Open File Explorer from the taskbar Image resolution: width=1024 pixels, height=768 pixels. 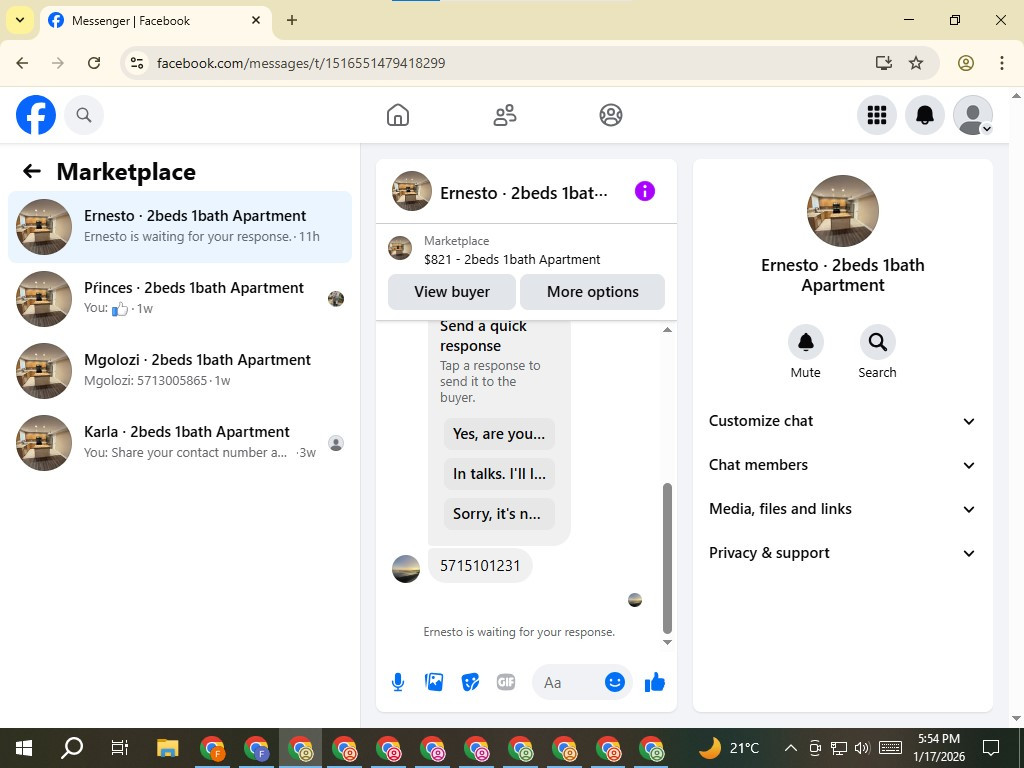167,748
